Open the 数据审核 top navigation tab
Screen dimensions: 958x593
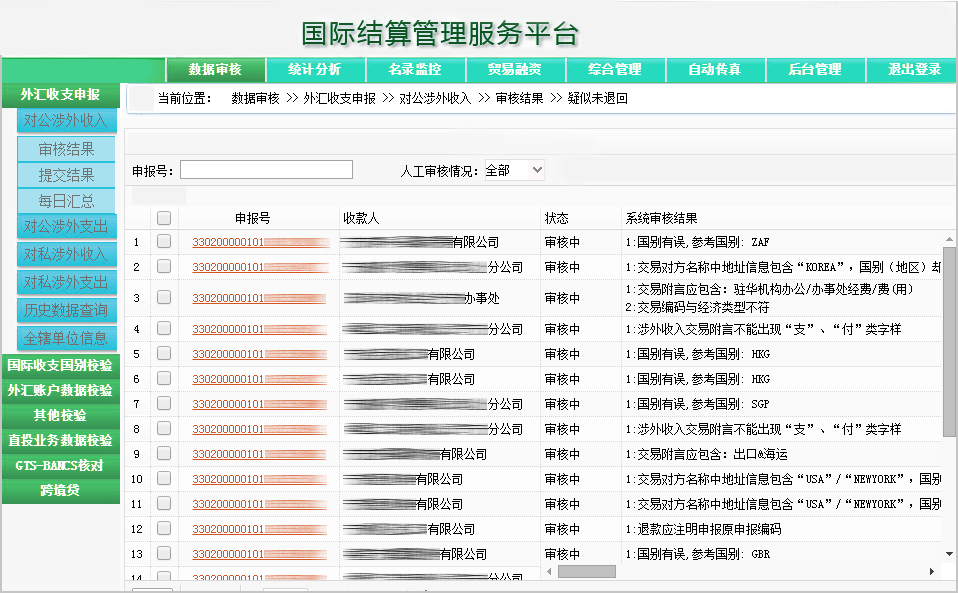tap(215, 70)
